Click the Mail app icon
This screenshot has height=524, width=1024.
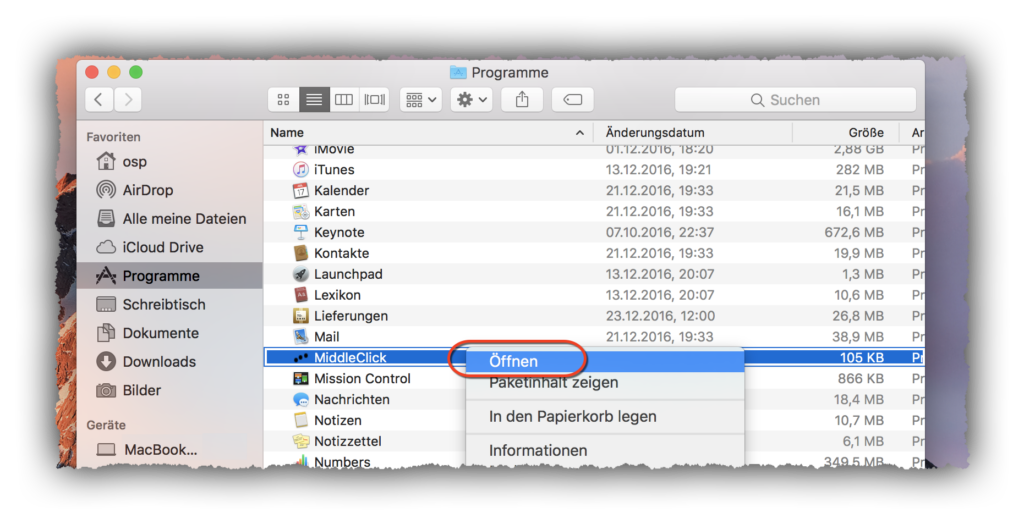tap(300, 337)
